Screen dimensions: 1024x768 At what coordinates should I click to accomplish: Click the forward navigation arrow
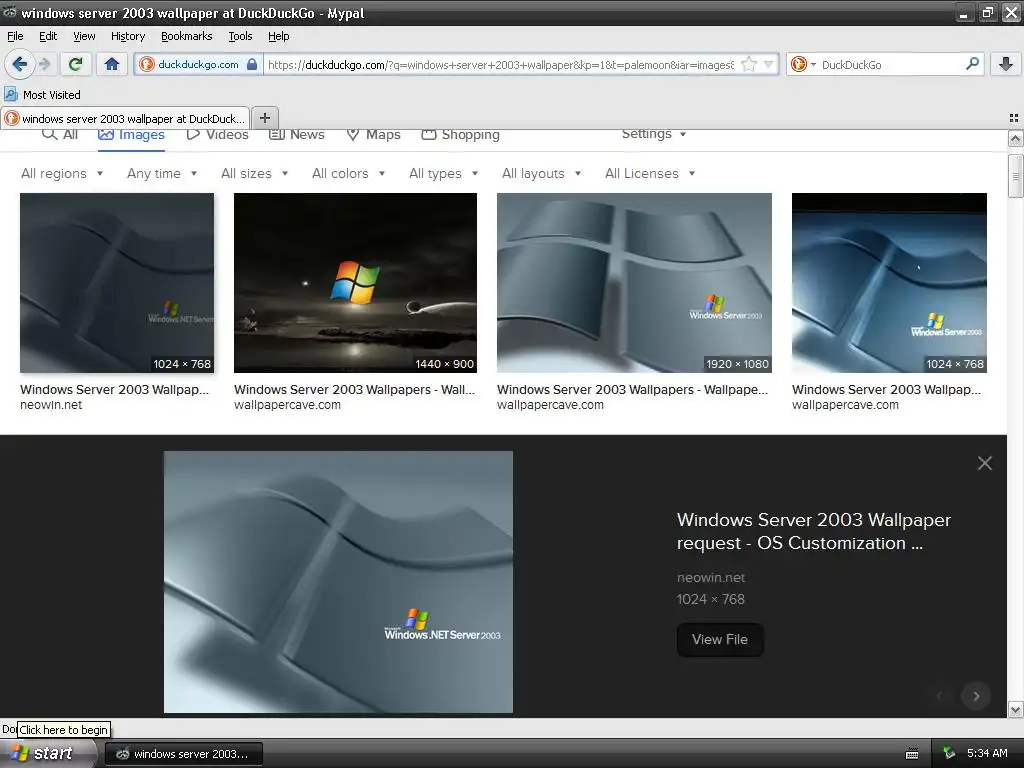click(x=45, y=64)
